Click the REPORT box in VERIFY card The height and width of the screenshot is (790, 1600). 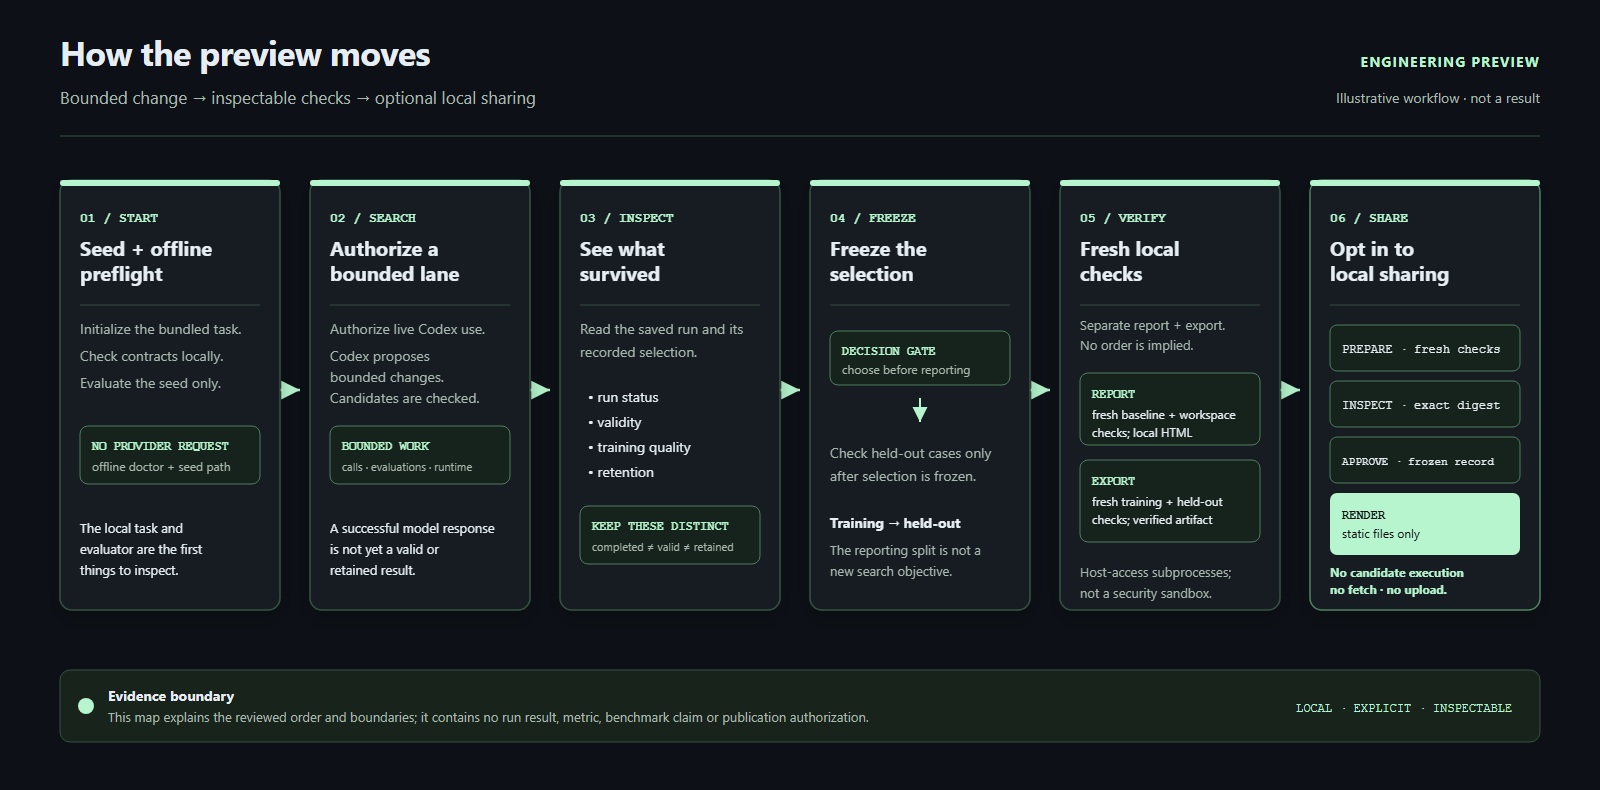[x=1170, y=409]
